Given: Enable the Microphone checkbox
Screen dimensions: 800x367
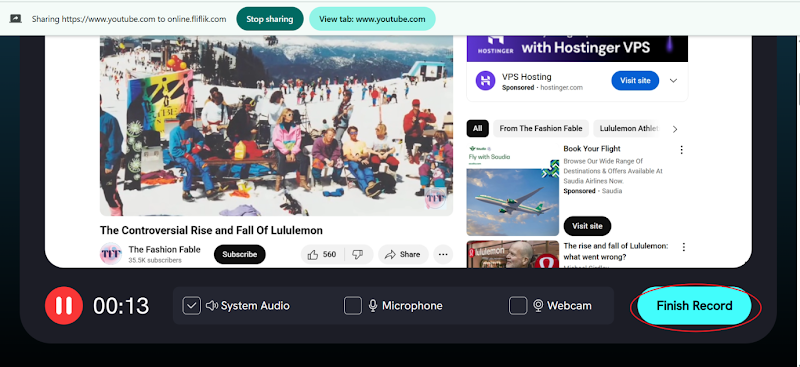Looking at the screenshot, I should coord(353,306).
